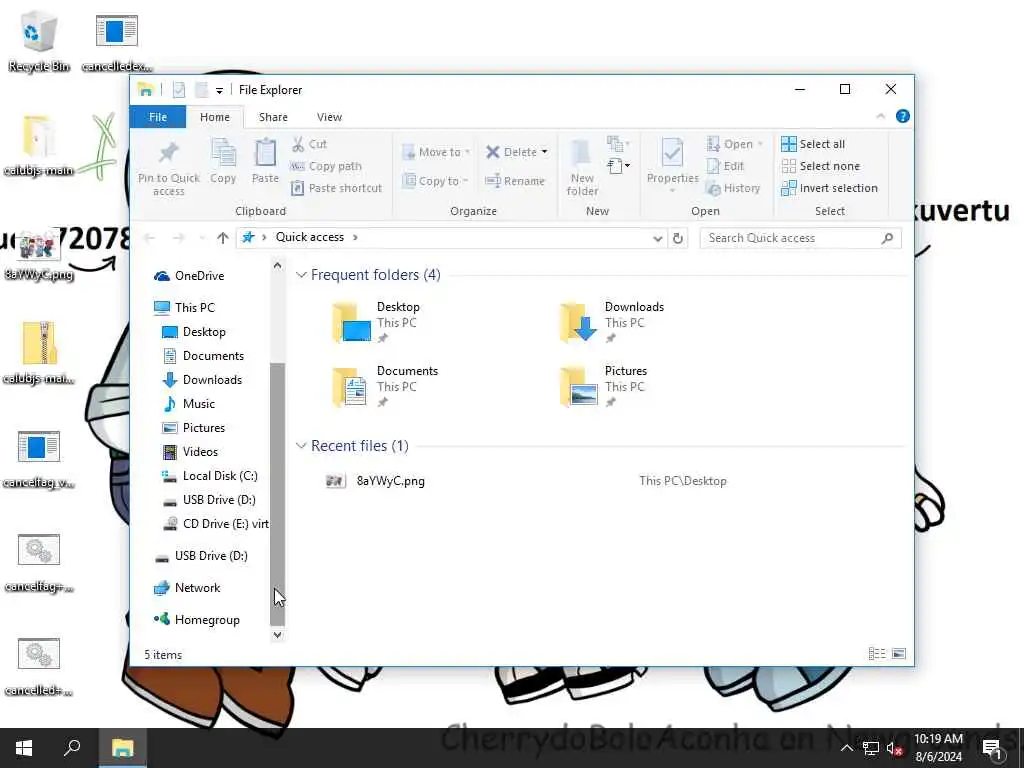Open the Delete dropdown arrow
The image size is (1024, 768).
545,152
